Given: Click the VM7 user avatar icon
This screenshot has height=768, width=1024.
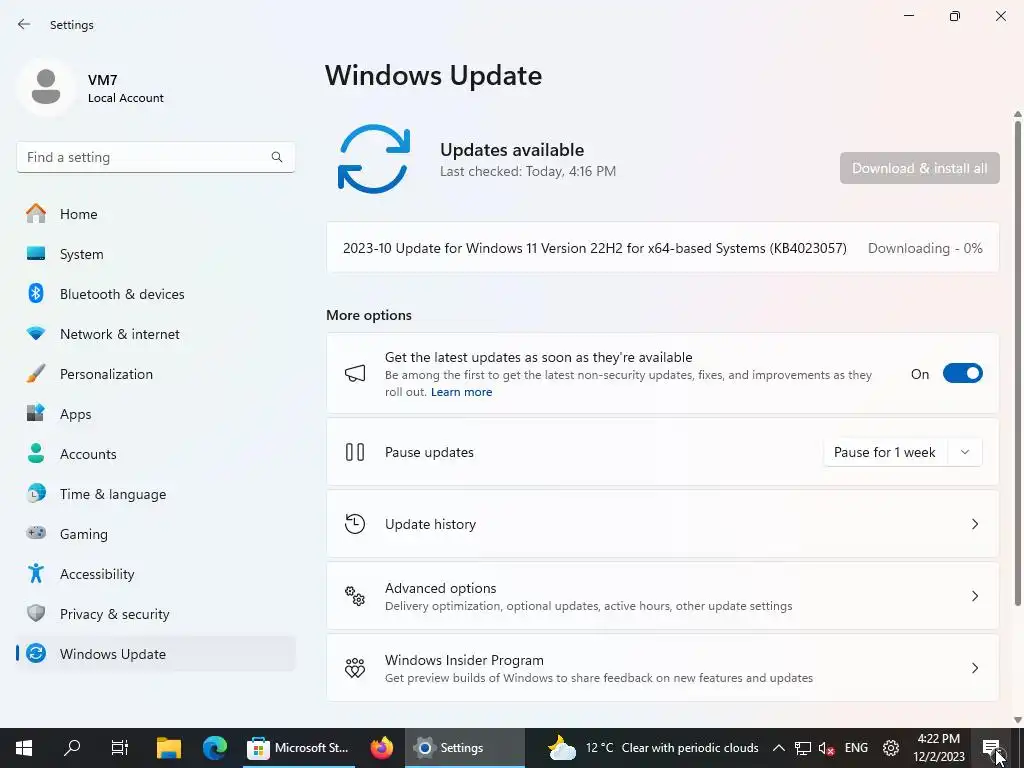Looking at the screenshot, I should (46, 87).
